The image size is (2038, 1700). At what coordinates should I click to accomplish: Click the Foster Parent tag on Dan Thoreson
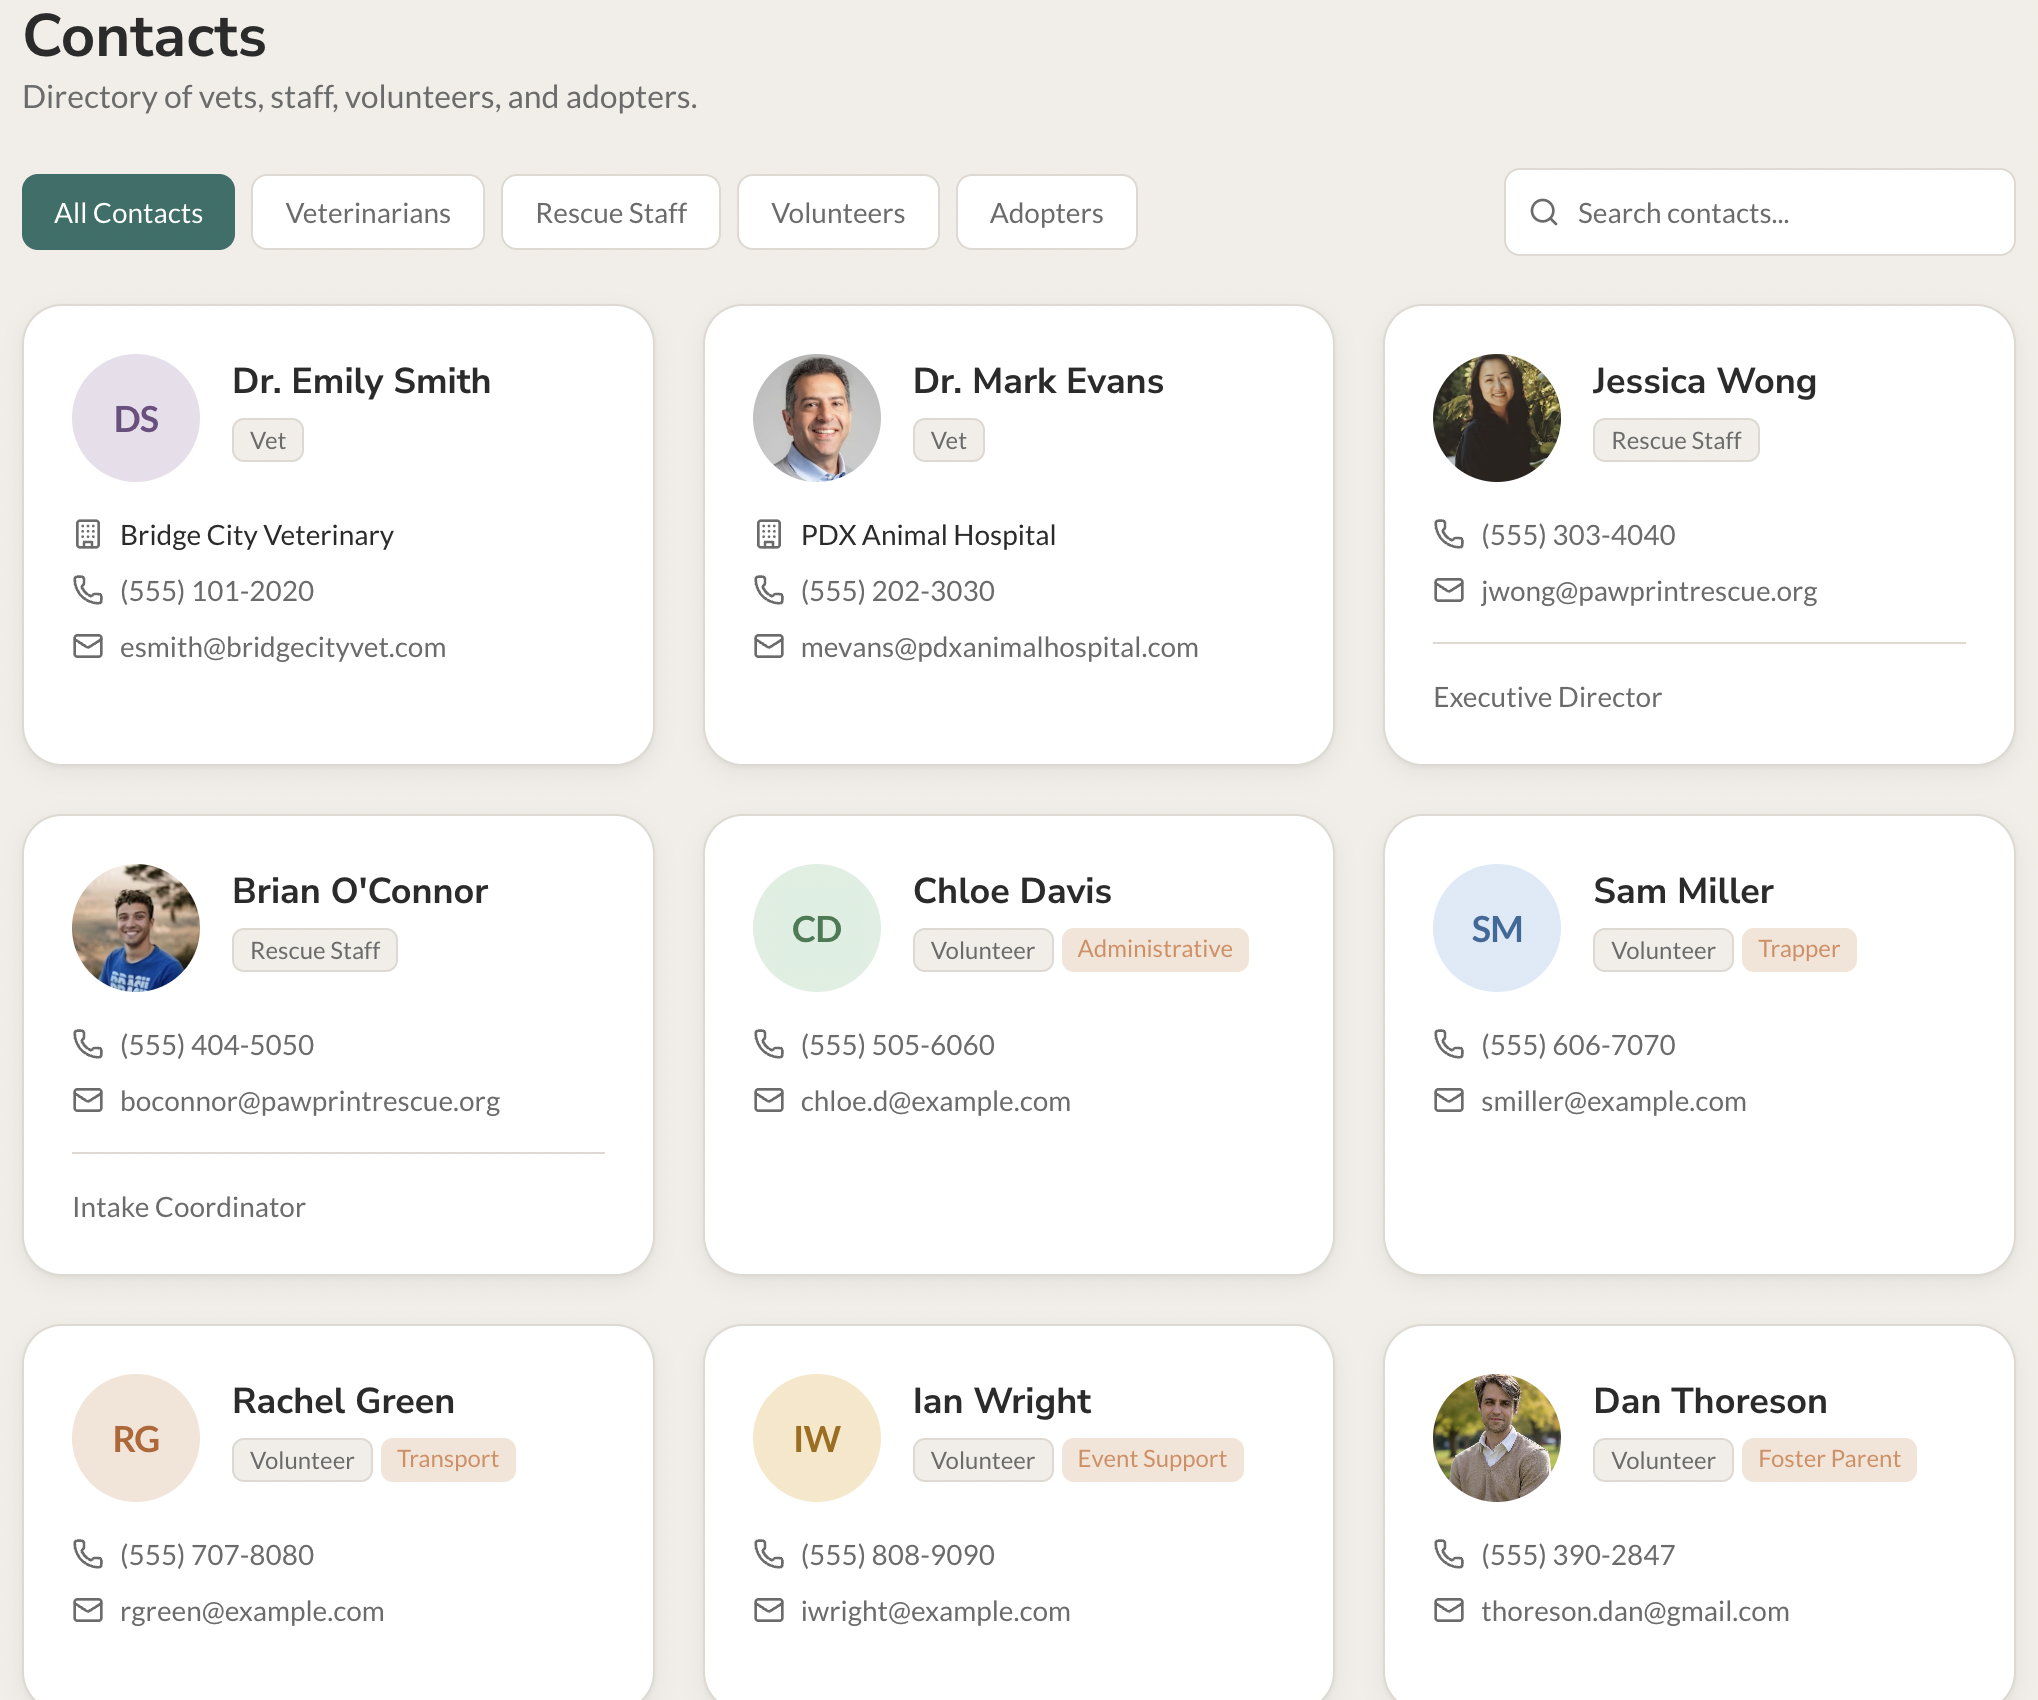click(1829, 1459)
